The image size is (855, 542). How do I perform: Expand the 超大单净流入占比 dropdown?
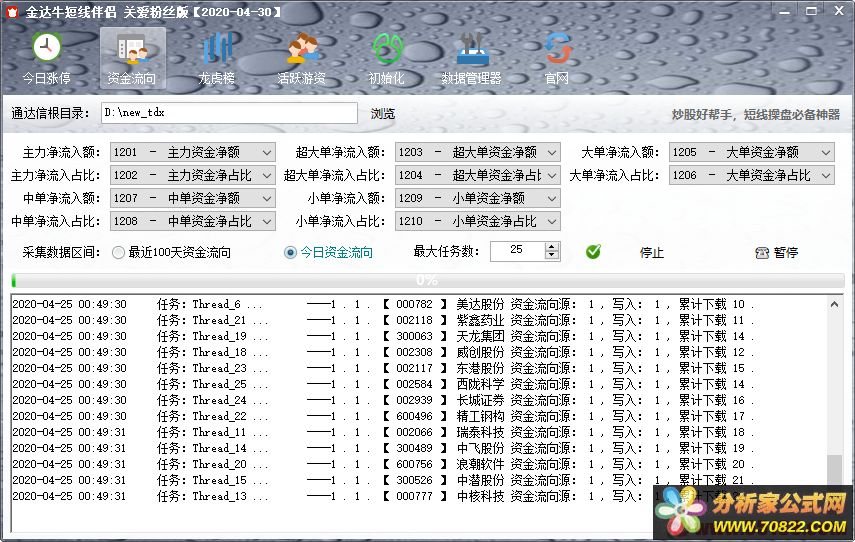pos(552,176)
